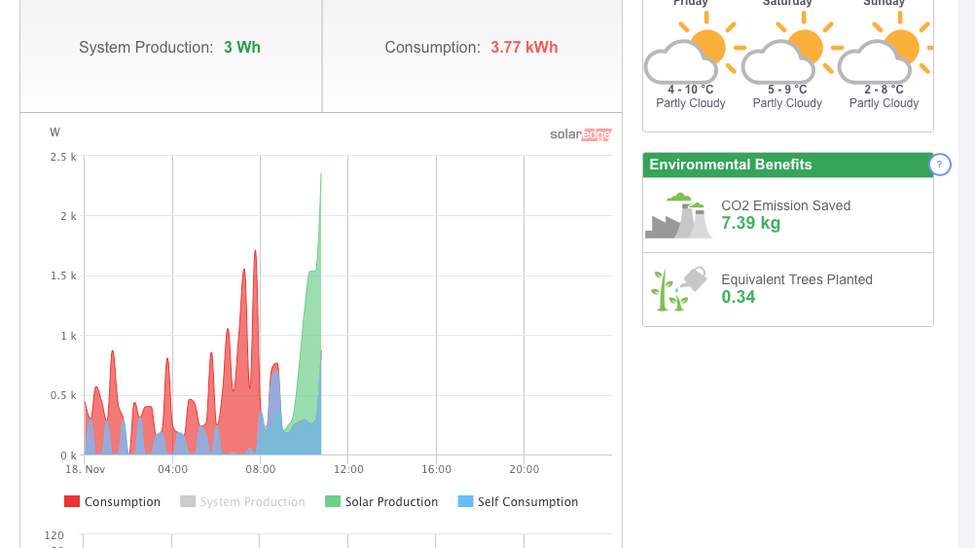Screen dimensions: 975x548
Task: Click the 08:00 time axis label
Action: tap(260, 469)
